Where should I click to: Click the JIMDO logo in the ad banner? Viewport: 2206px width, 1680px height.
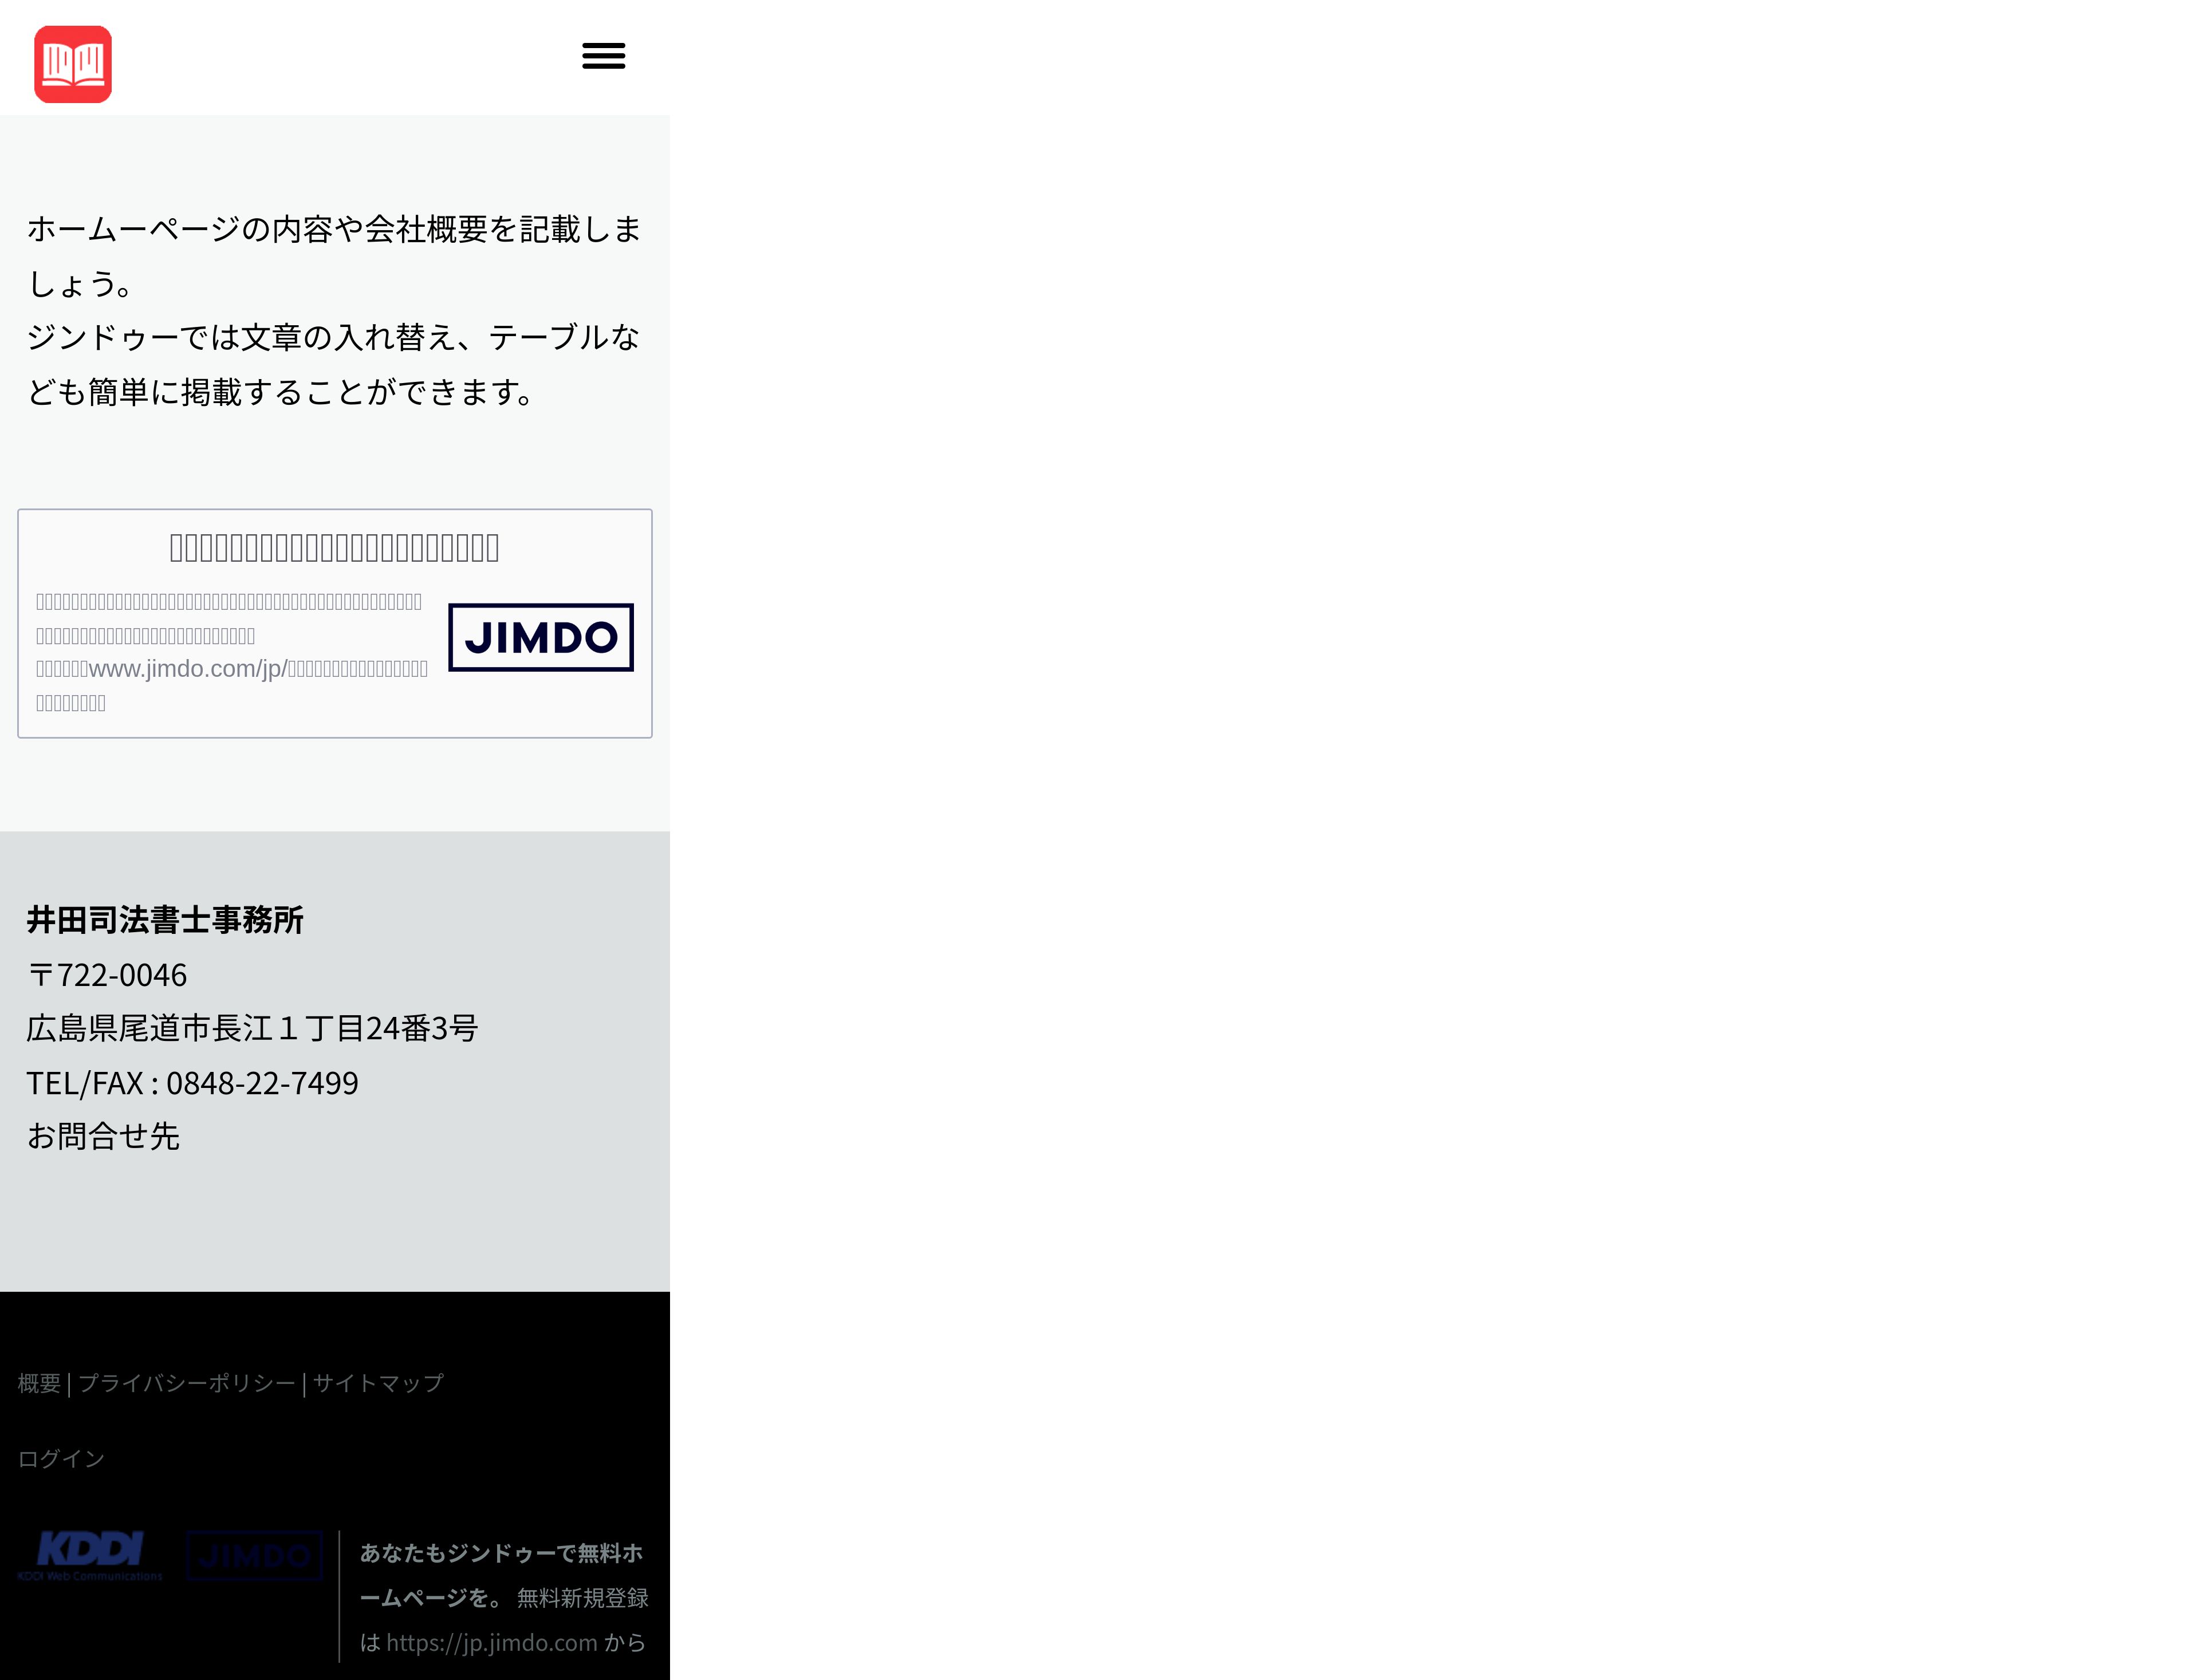[x=540, y=637]
